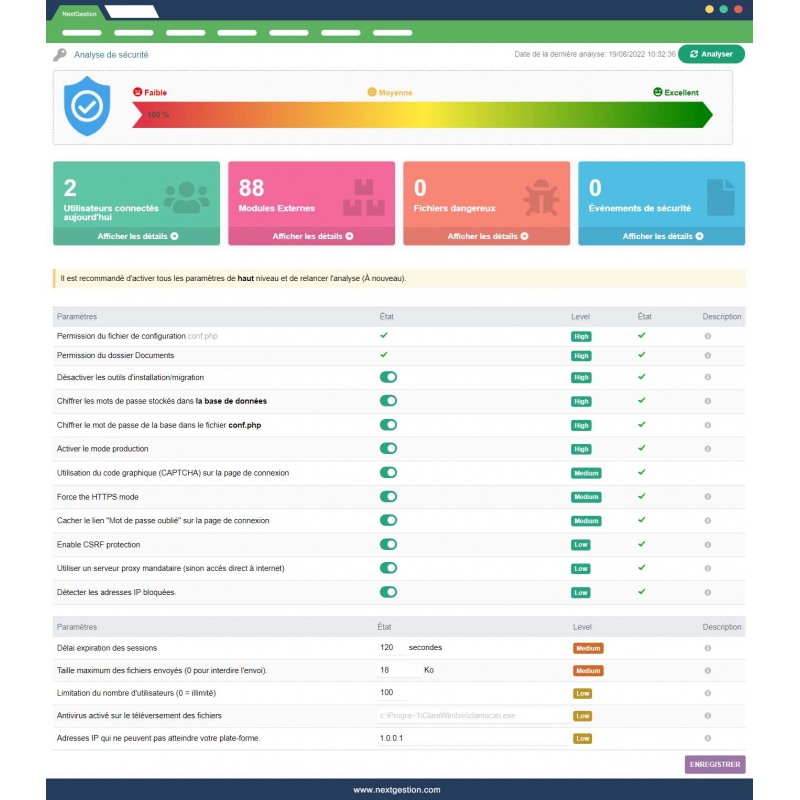Click the ENREGISTRER save button
Image resolution: width=800 pixels, height=800 pixels.
pyautogui.click(x=715, y=764)
